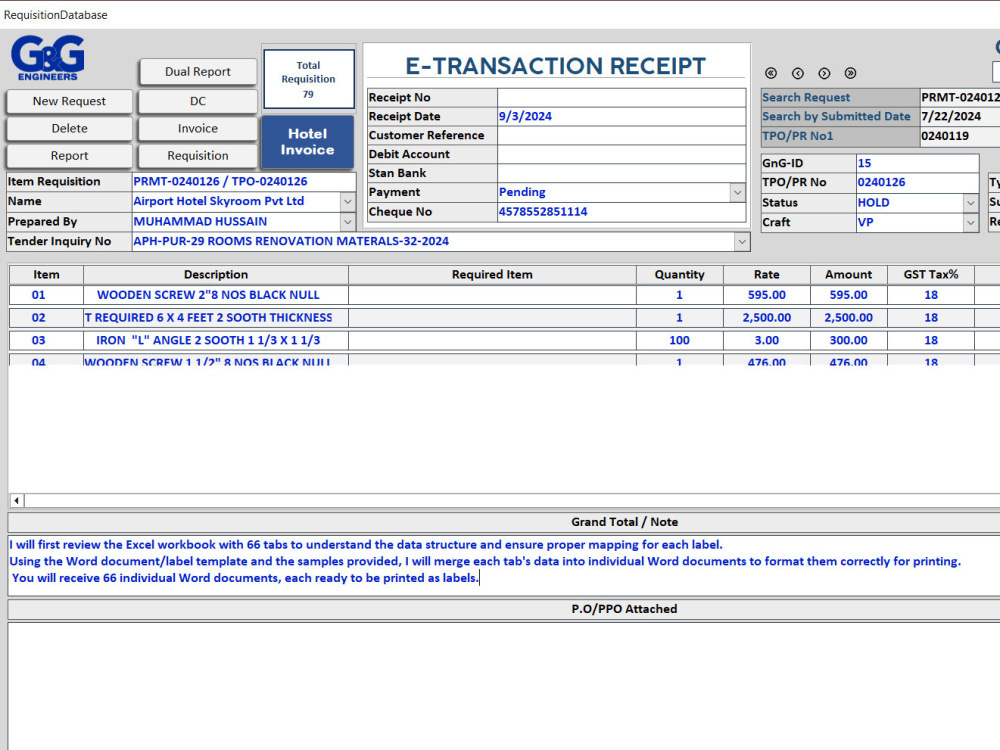Click the GST Tax% column header
This screenshot has height=750, width=1000.
[x=930, y=275]
